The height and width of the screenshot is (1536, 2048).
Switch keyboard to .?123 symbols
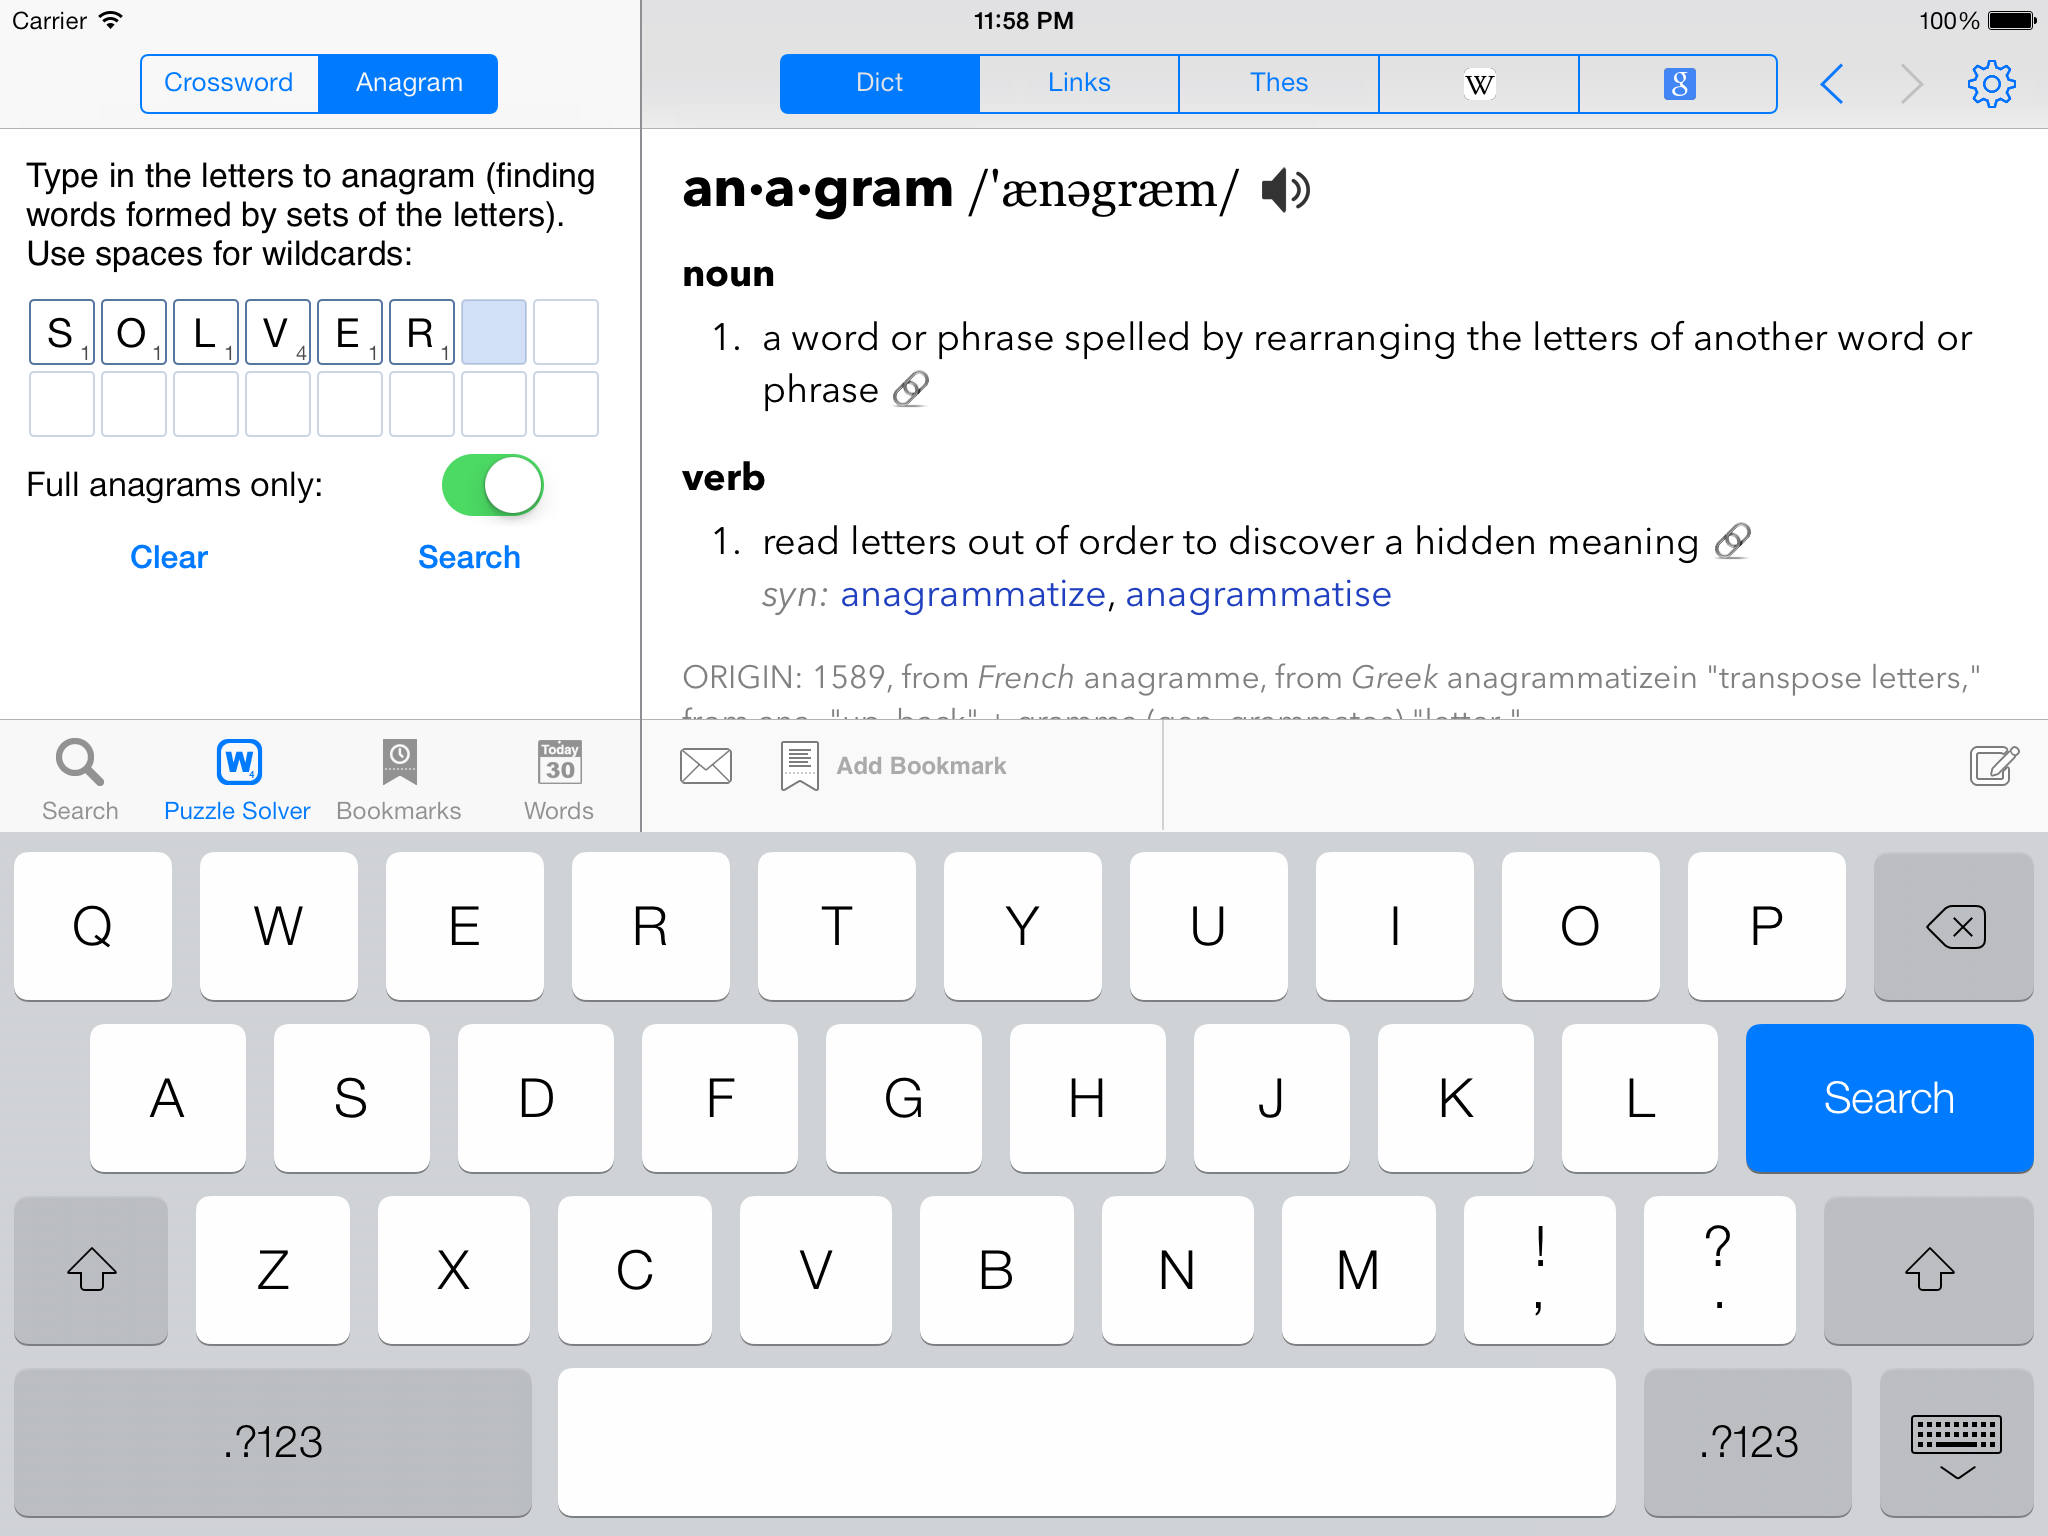(273, 1442)
